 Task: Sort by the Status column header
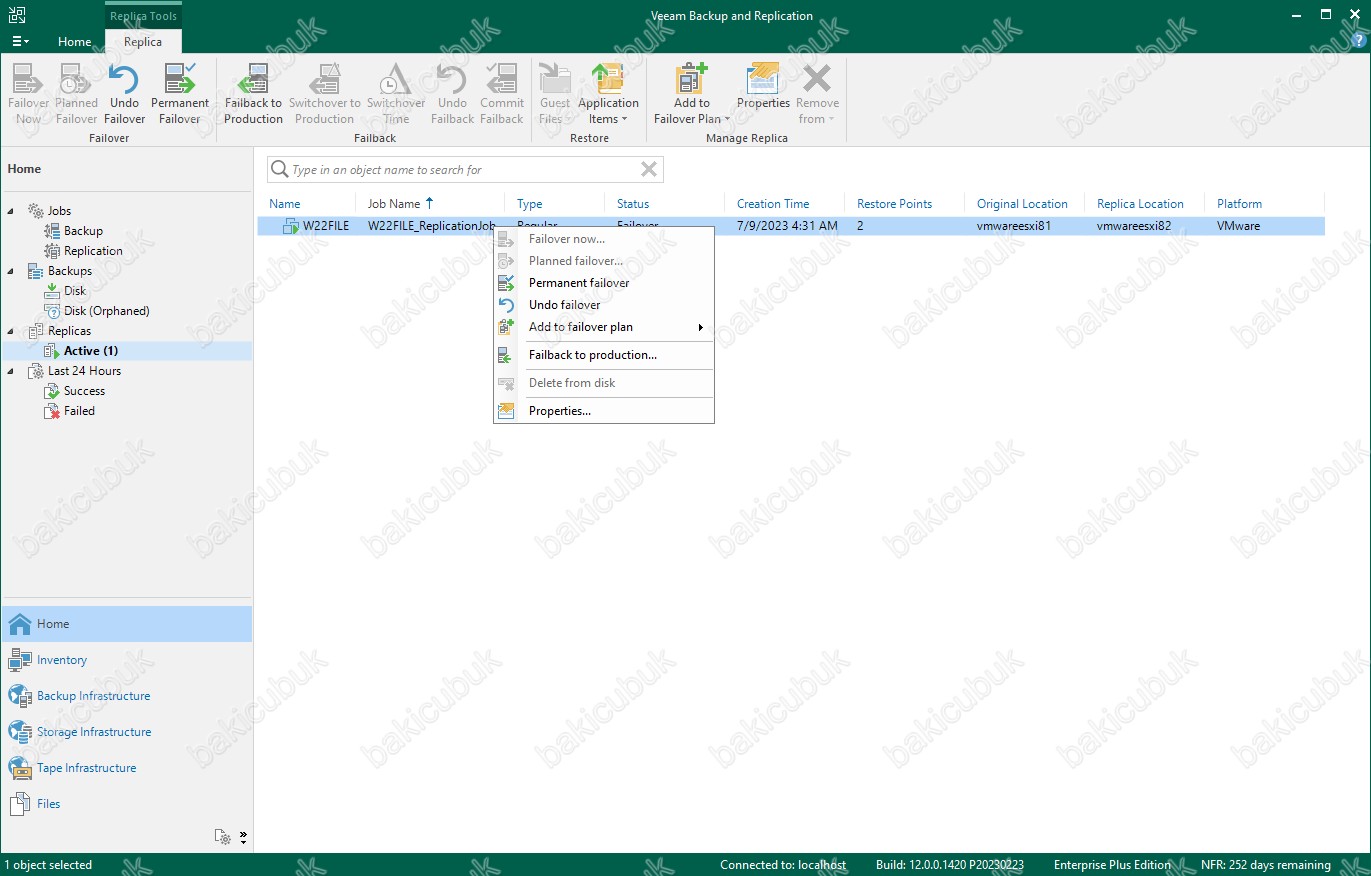[633, 204]
